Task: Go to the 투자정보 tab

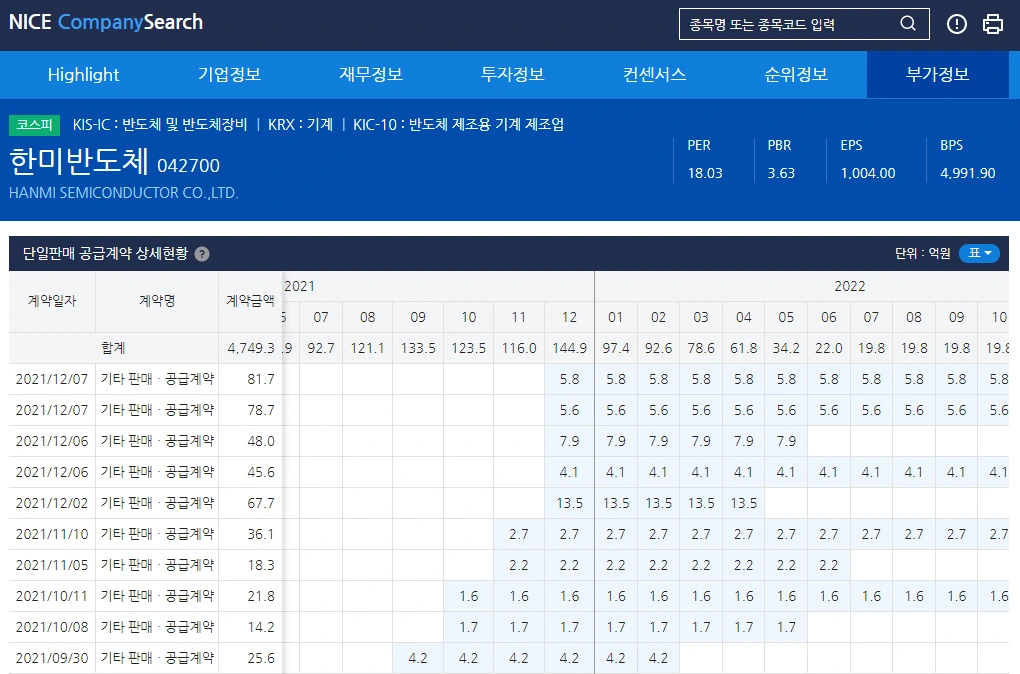Action: point(511,74)
